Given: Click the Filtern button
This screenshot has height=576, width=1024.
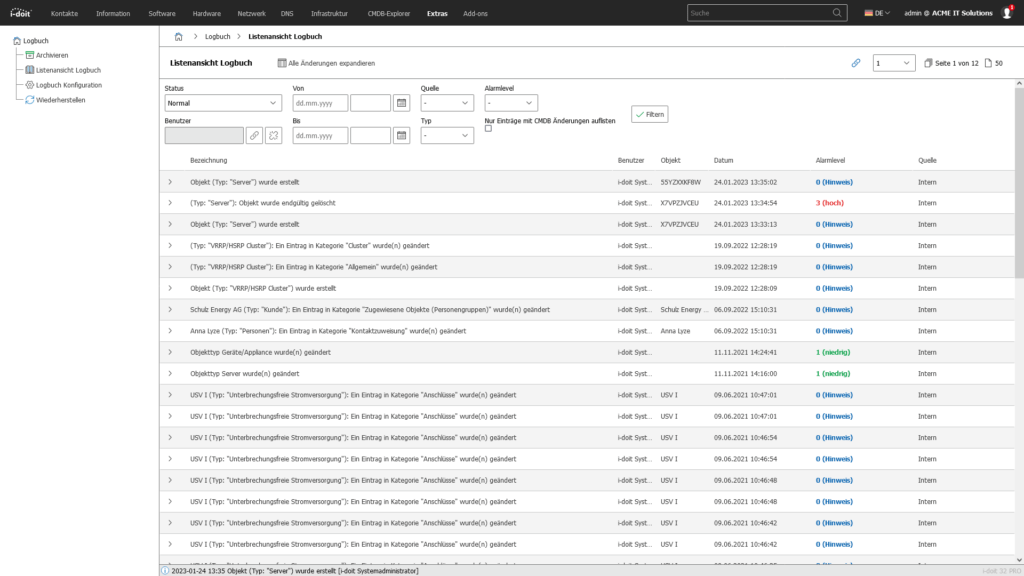Looking at the screenshot, I should click(649, 114).
